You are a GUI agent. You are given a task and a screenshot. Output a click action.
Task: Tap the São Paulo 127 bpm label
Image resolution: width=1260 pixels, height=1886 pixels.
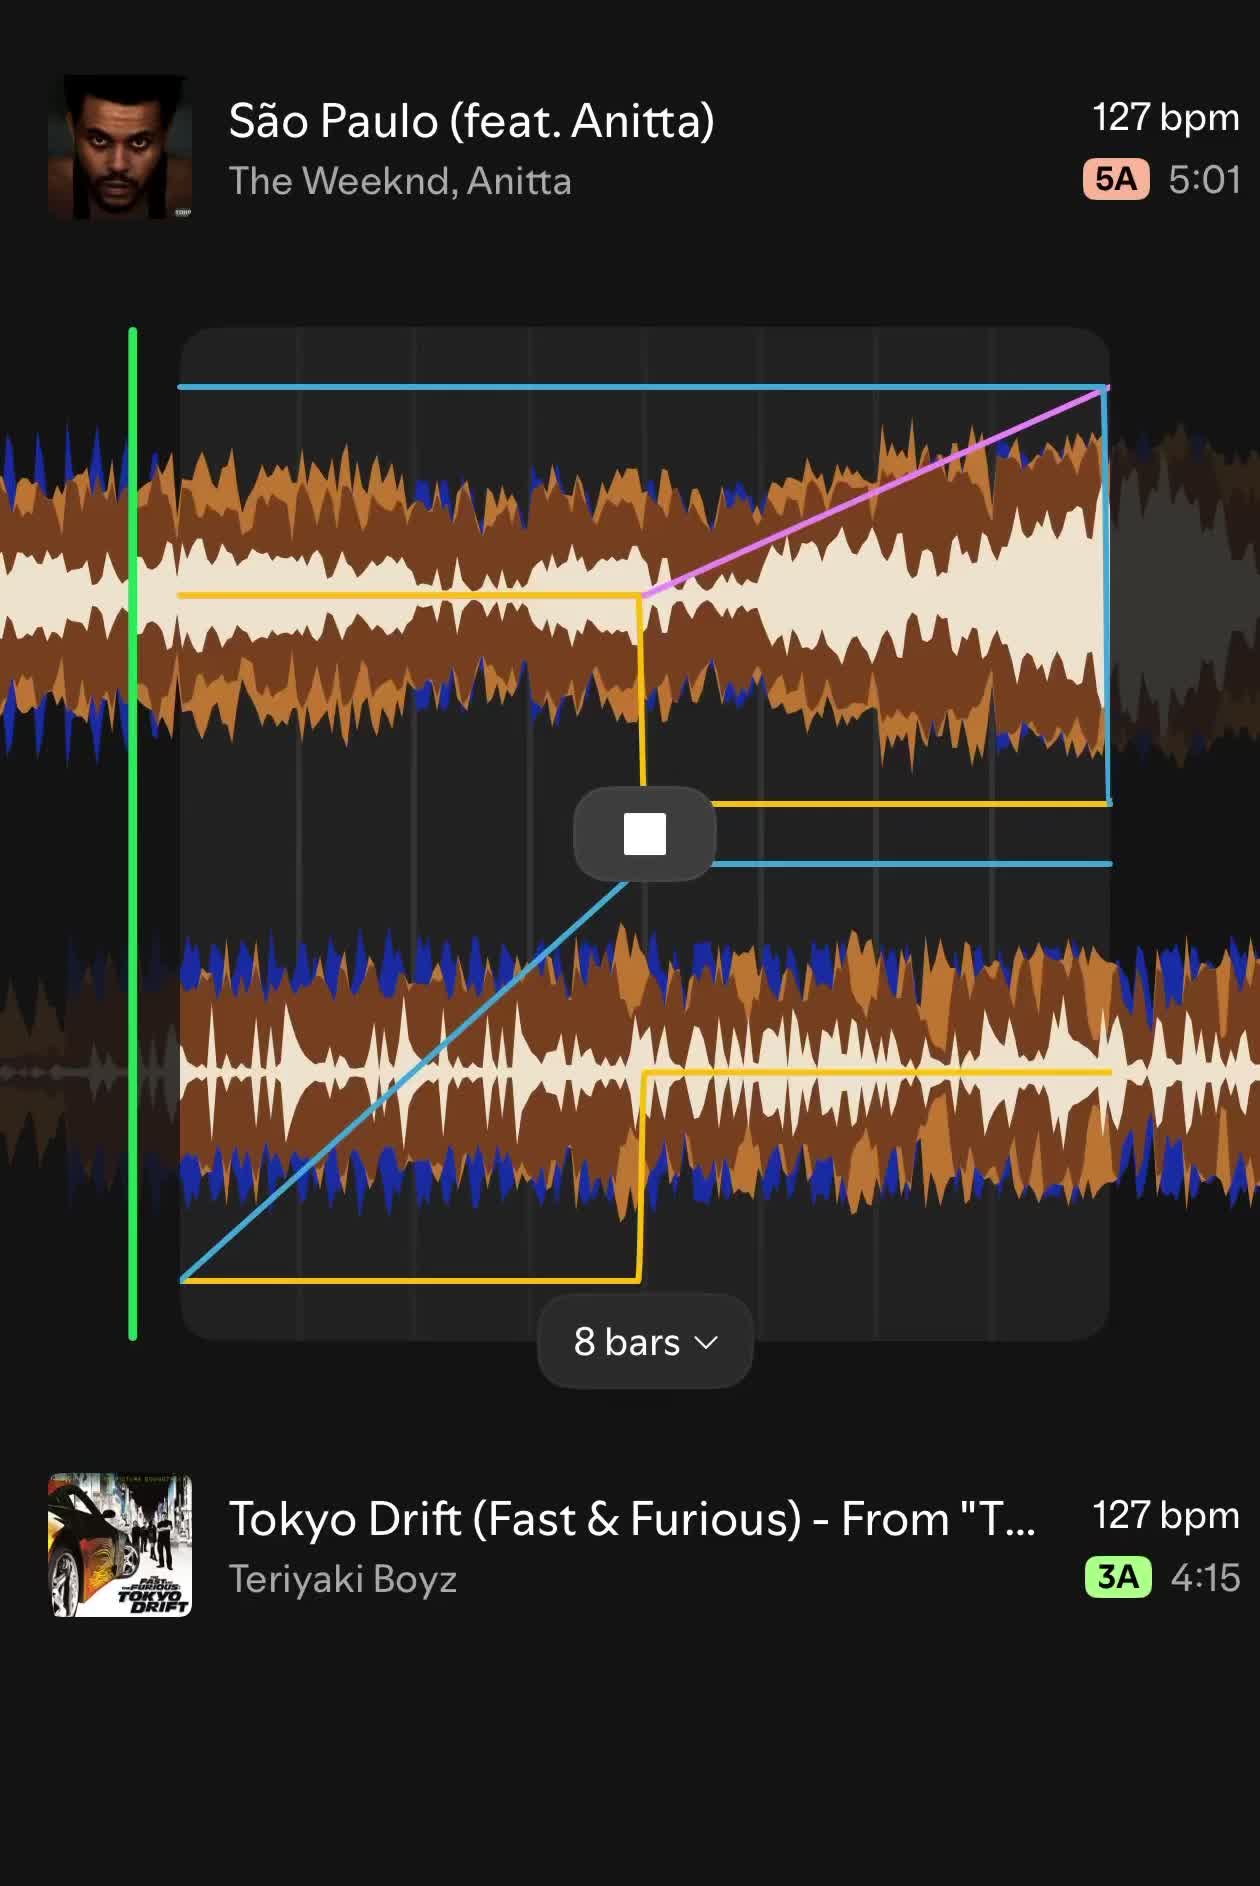tap(1166, 118)
